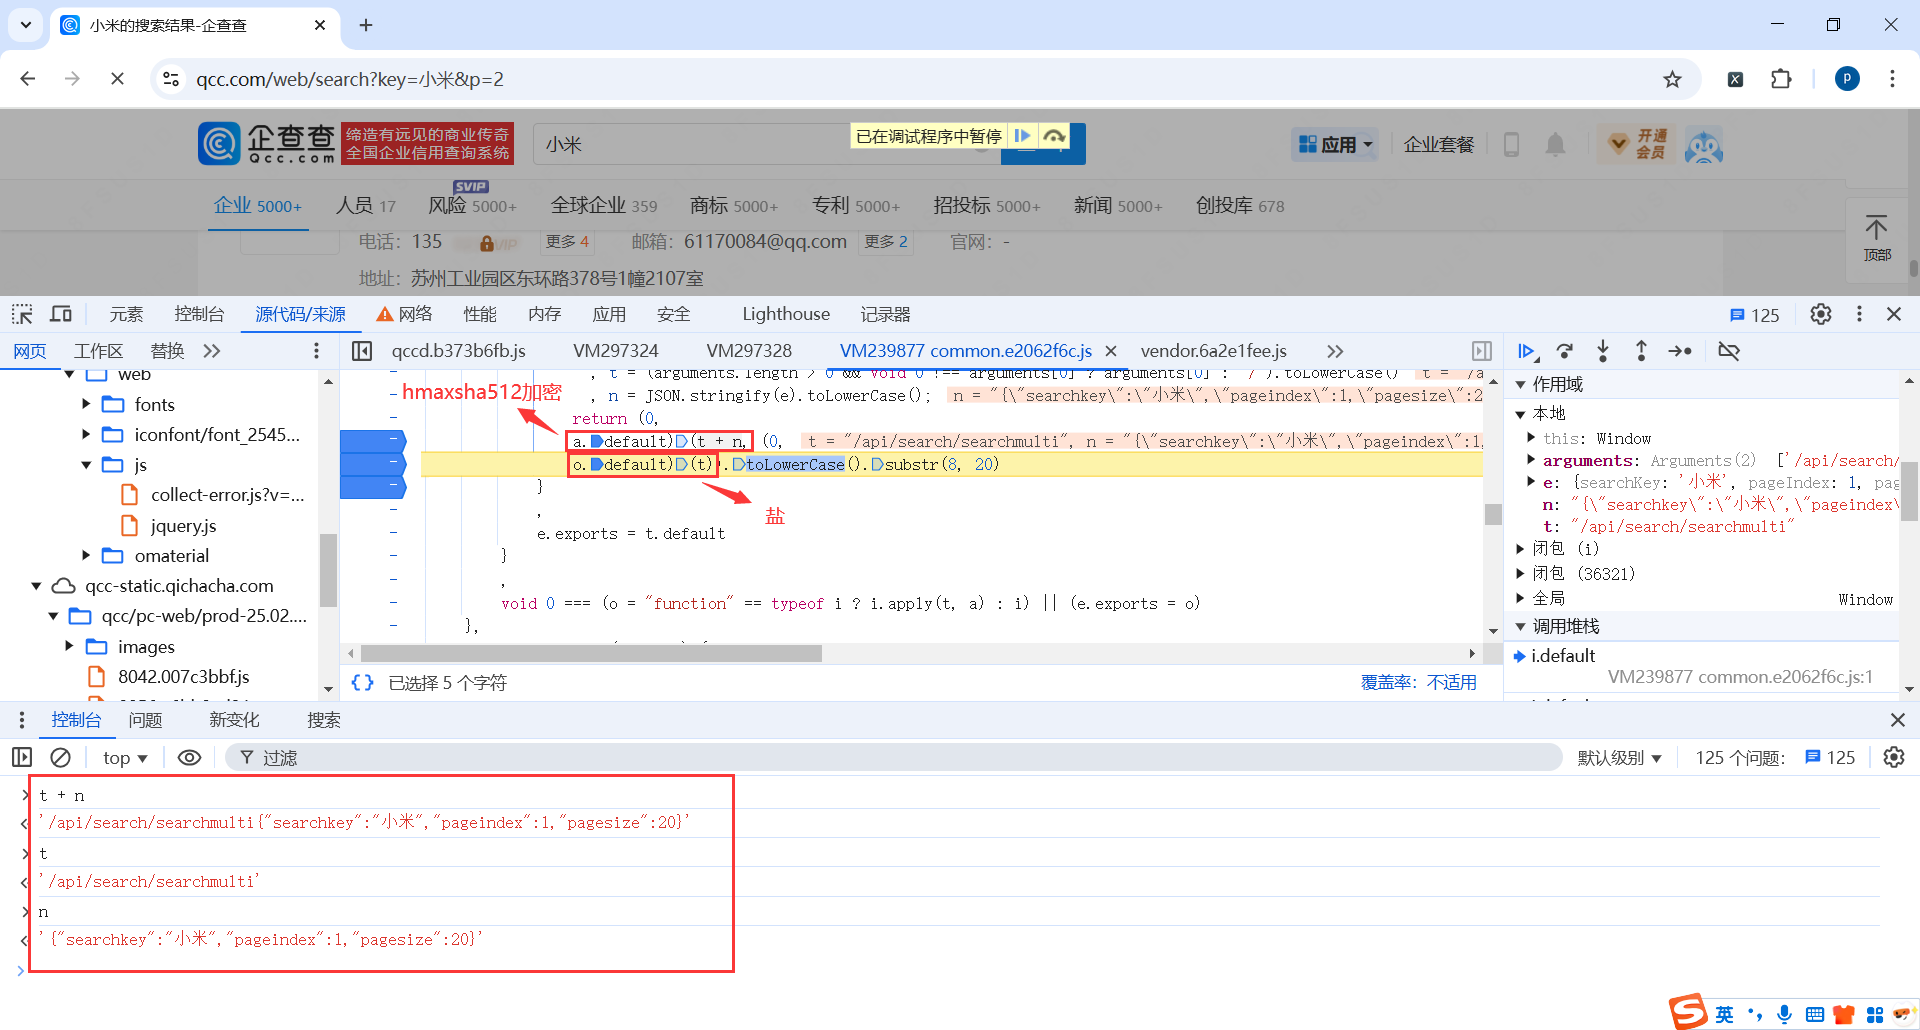Resume script execution in debugger toolbar
The width and height of the screenshot is (1920, 1030).
pos(1526,351)
